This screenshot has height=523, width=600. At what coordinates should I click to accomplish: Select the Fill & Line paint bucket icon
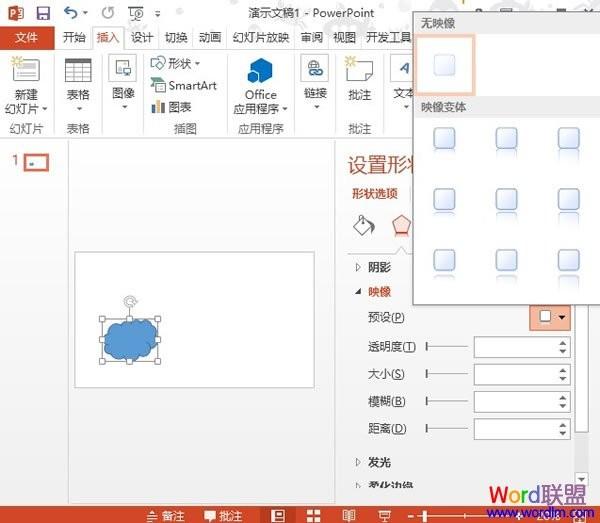coord(364,224)
